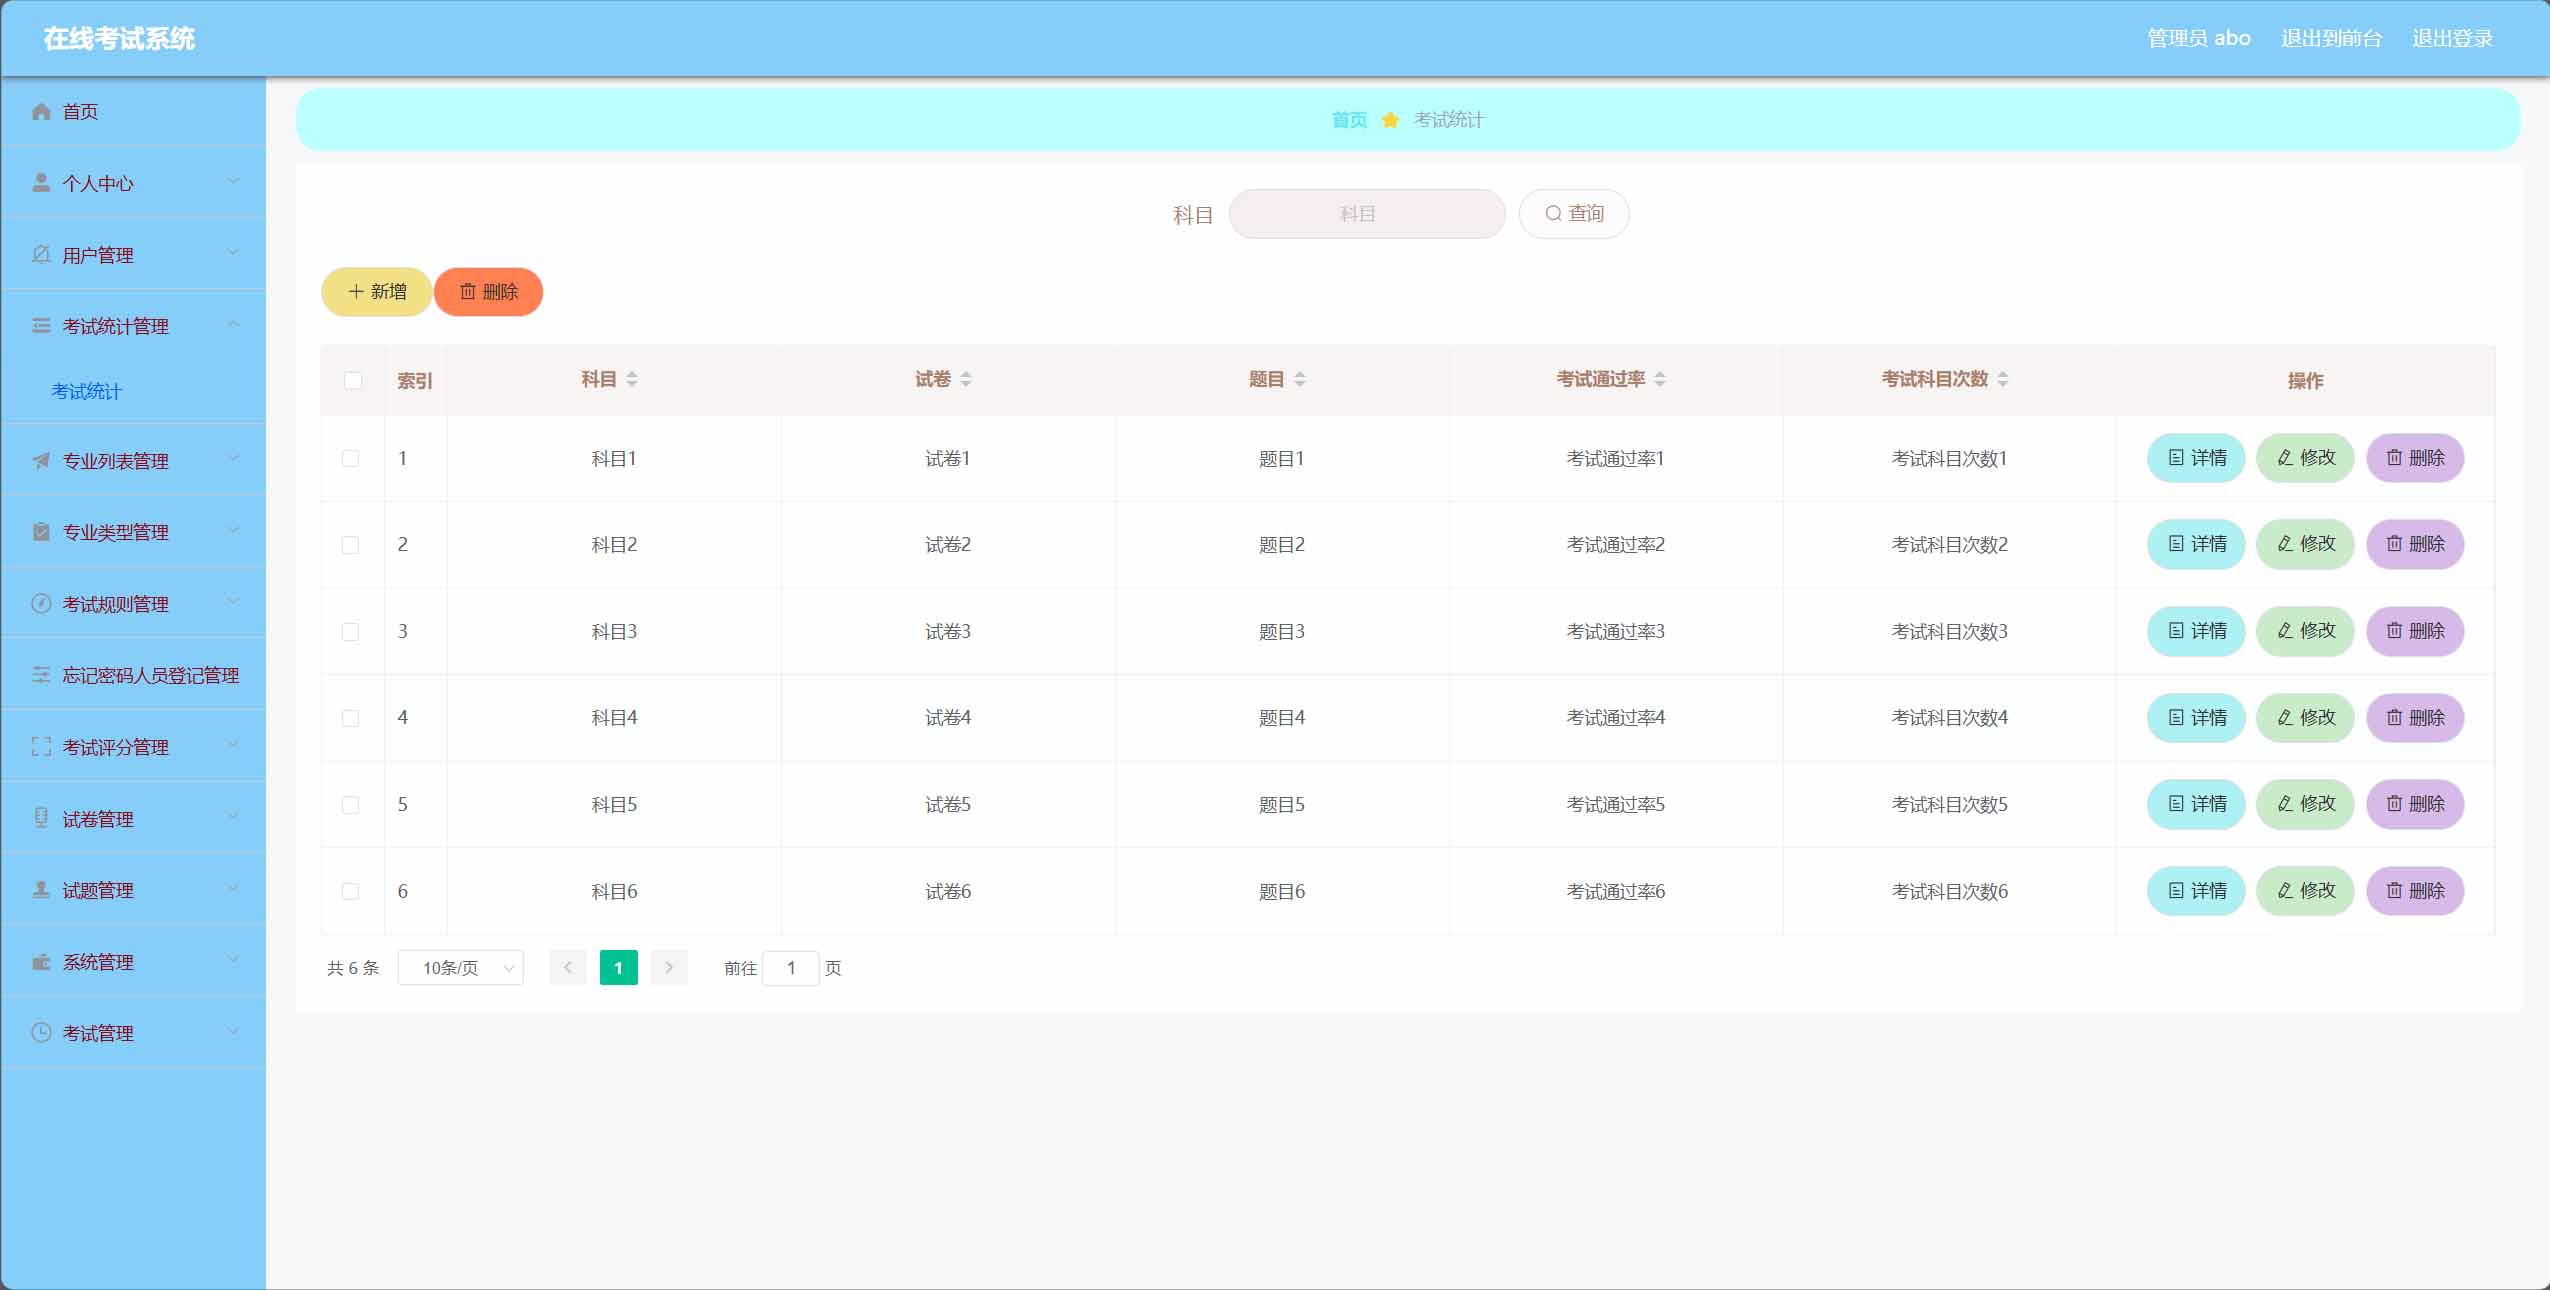Screen dimensions: 2550x1290
Task: Click the person icon next to 个人中心
Action: coord(41,183)
